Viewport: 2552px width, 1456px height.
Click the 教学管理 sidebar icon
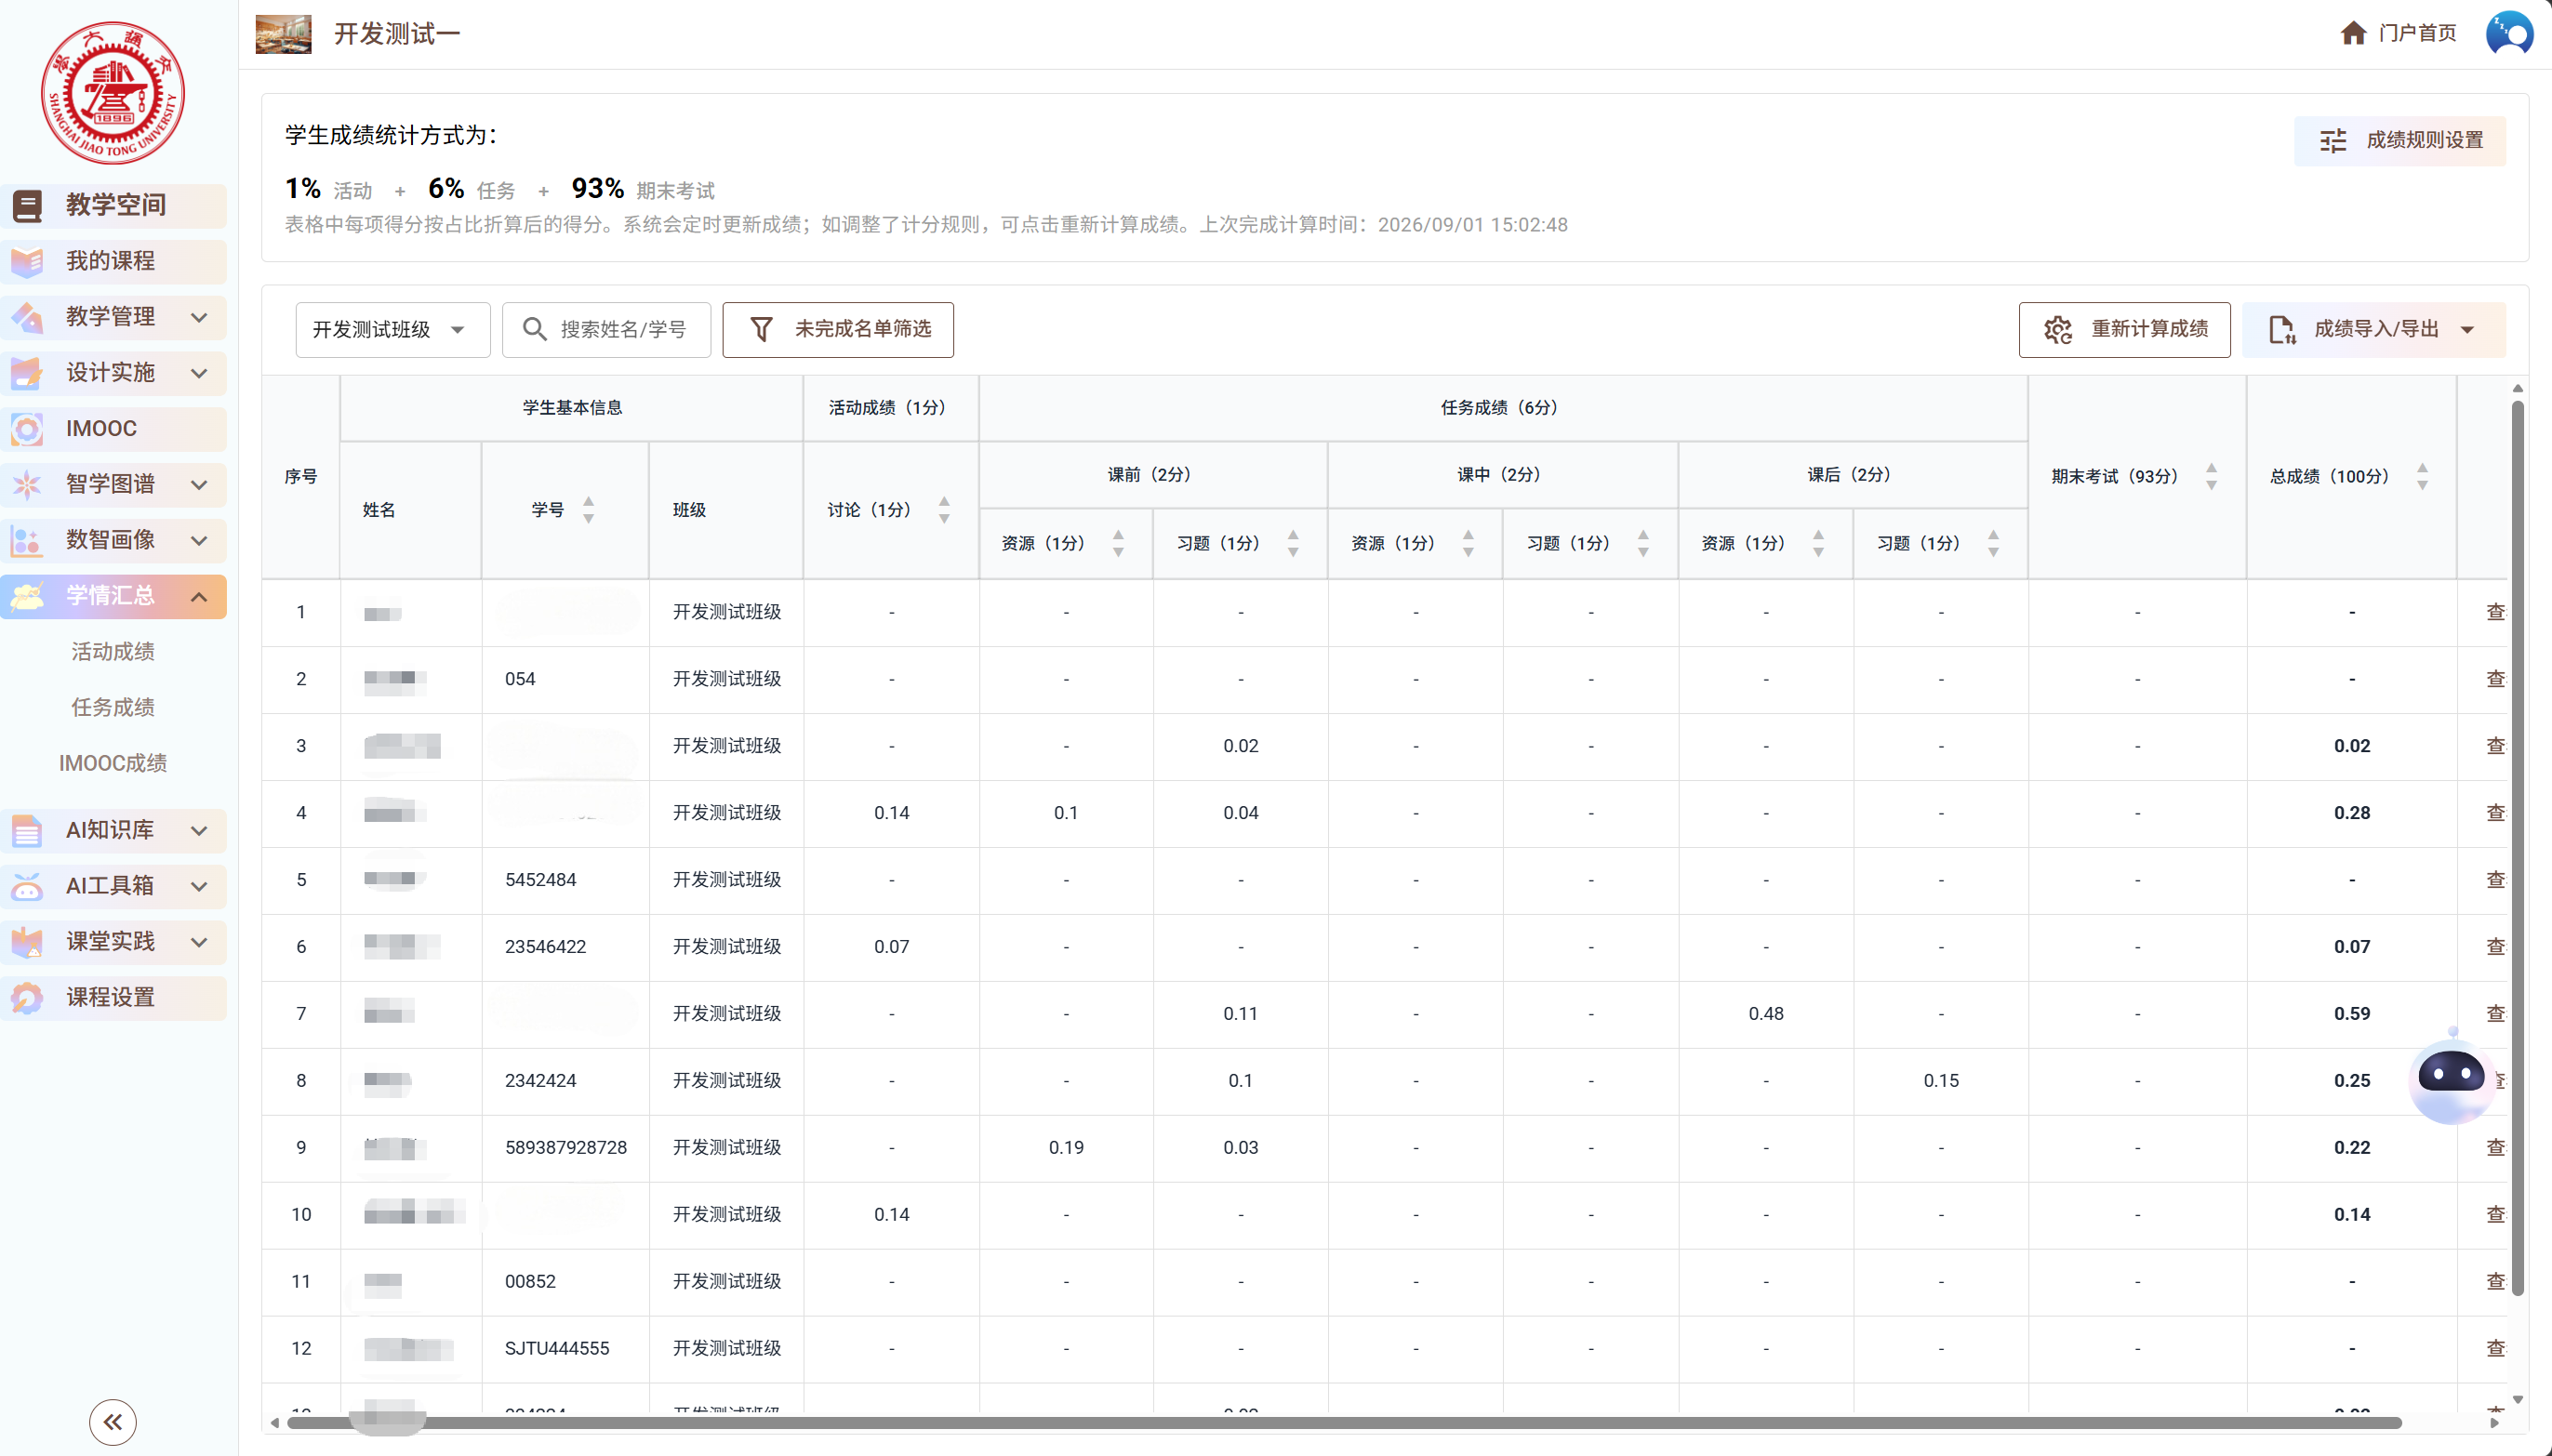[27, 317]
